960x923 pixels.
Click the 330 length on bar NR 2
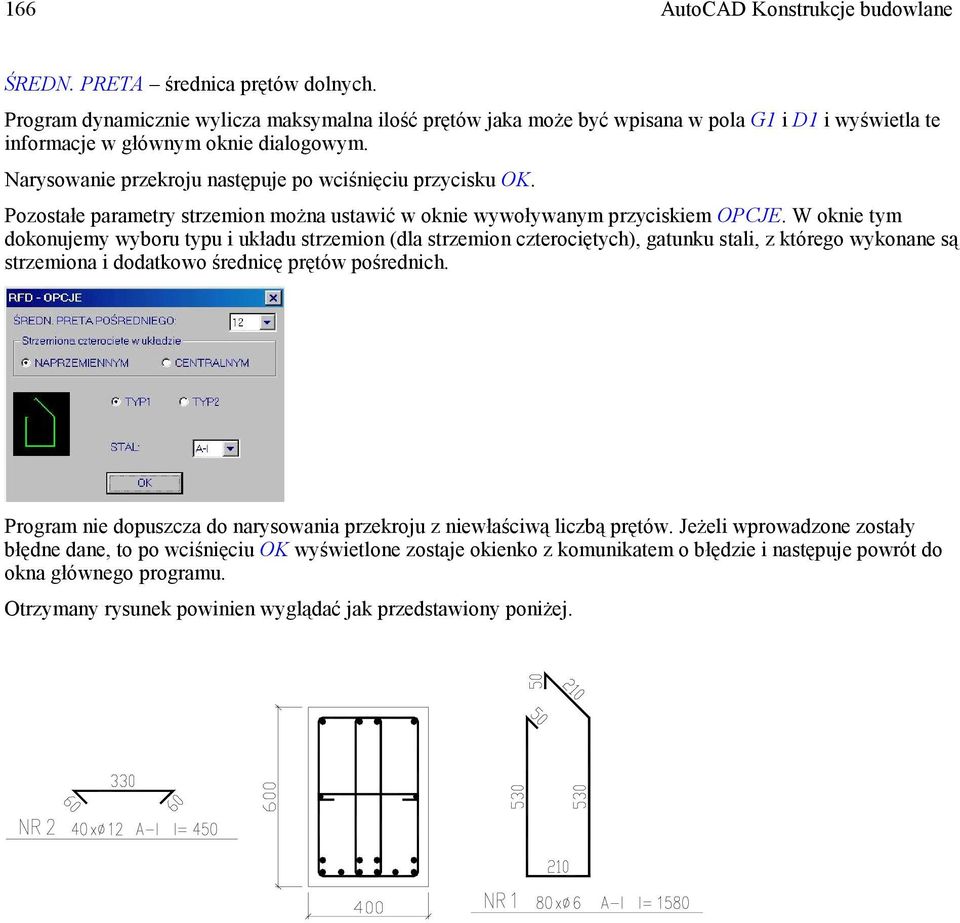122,781
